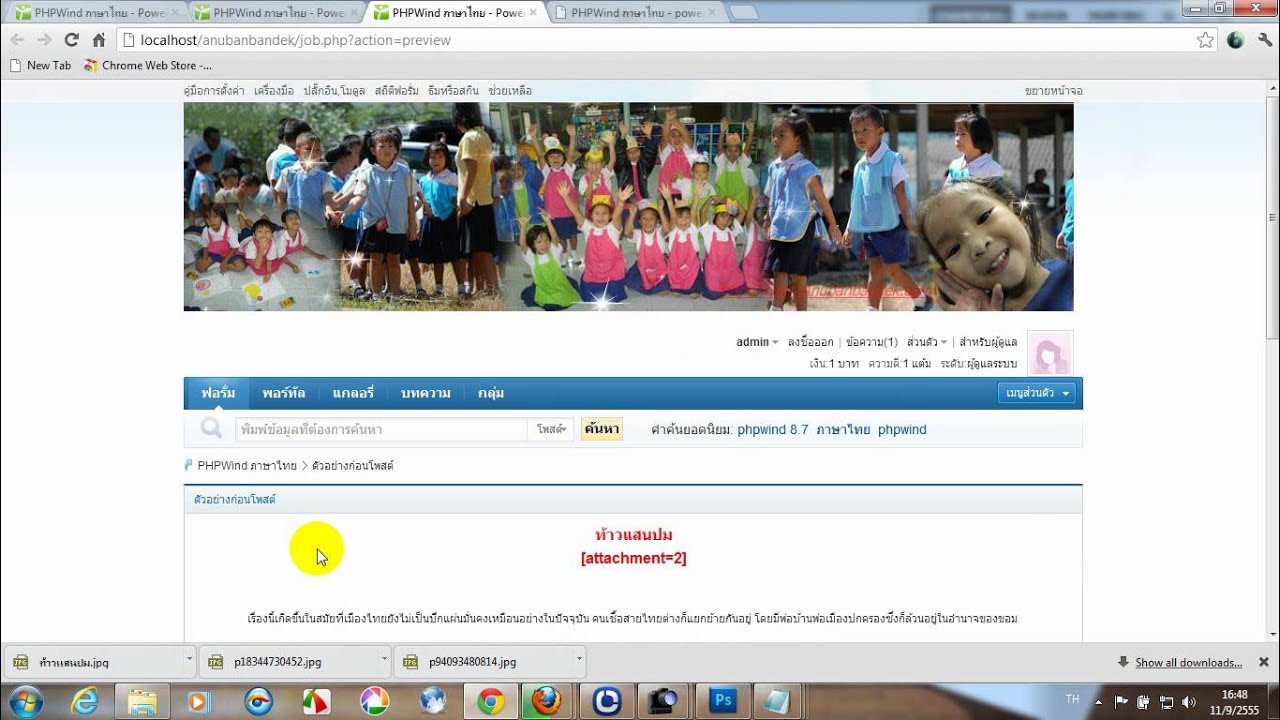Click the ค้นหา search button
The image size is (1280, 720).
click(x=601, y=429)
